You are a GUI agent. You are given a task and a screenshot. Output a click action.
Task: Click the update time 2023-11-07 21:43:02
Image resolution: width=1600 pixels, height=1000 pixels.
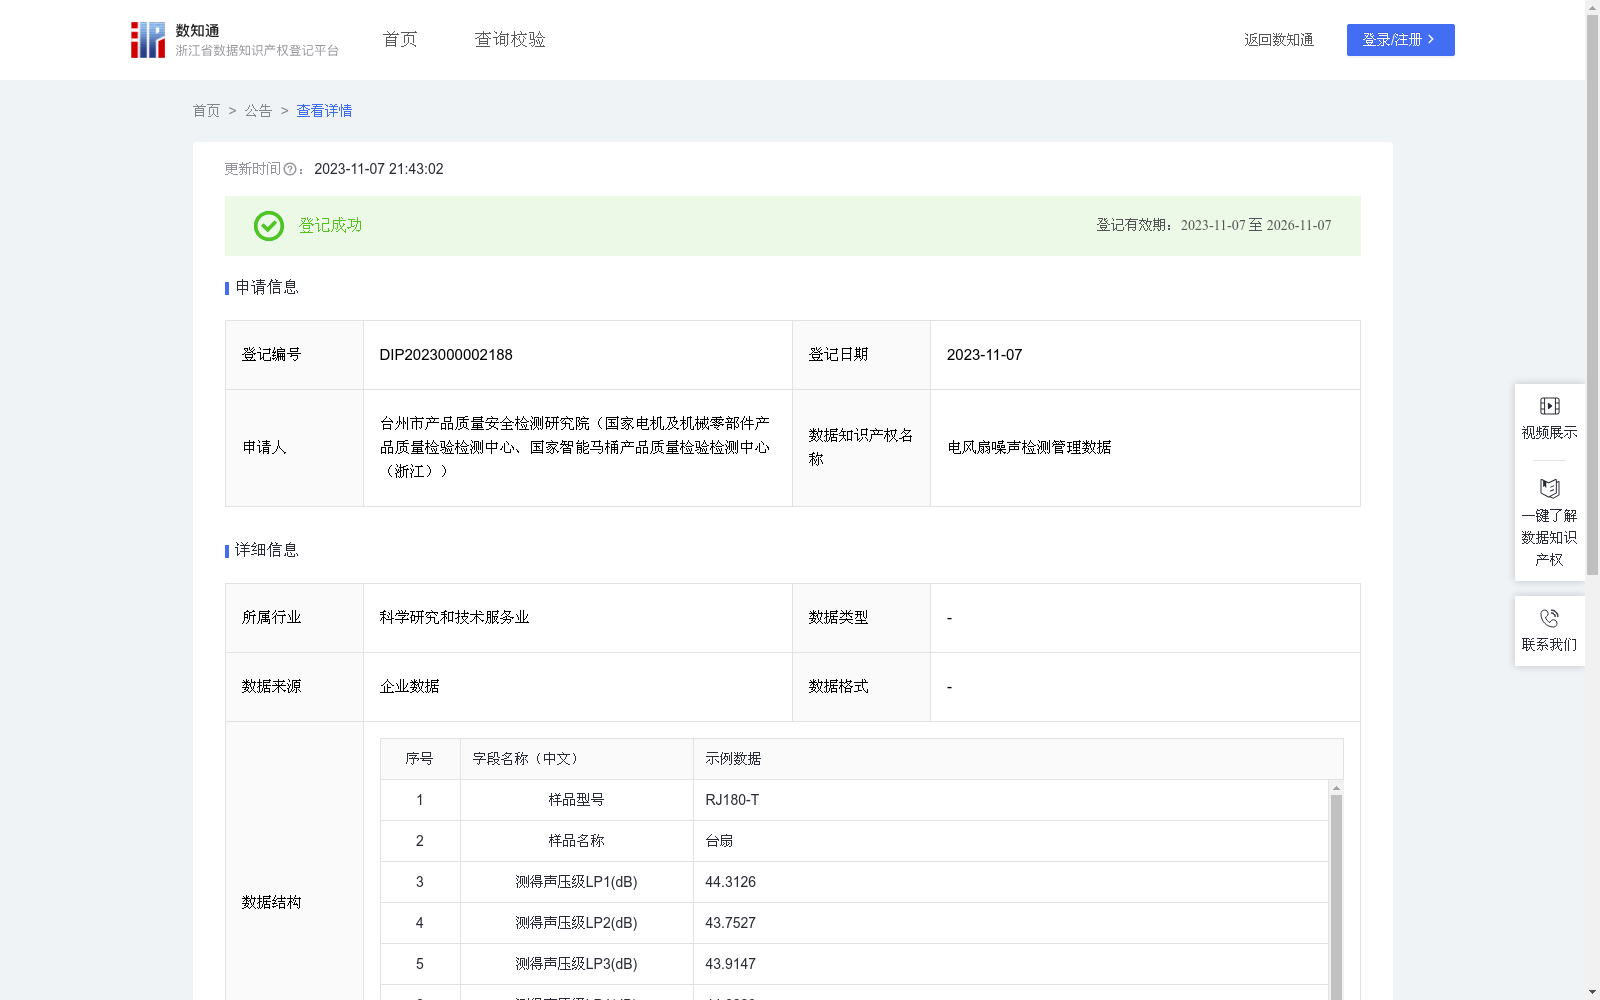click(x=378, y=170)
